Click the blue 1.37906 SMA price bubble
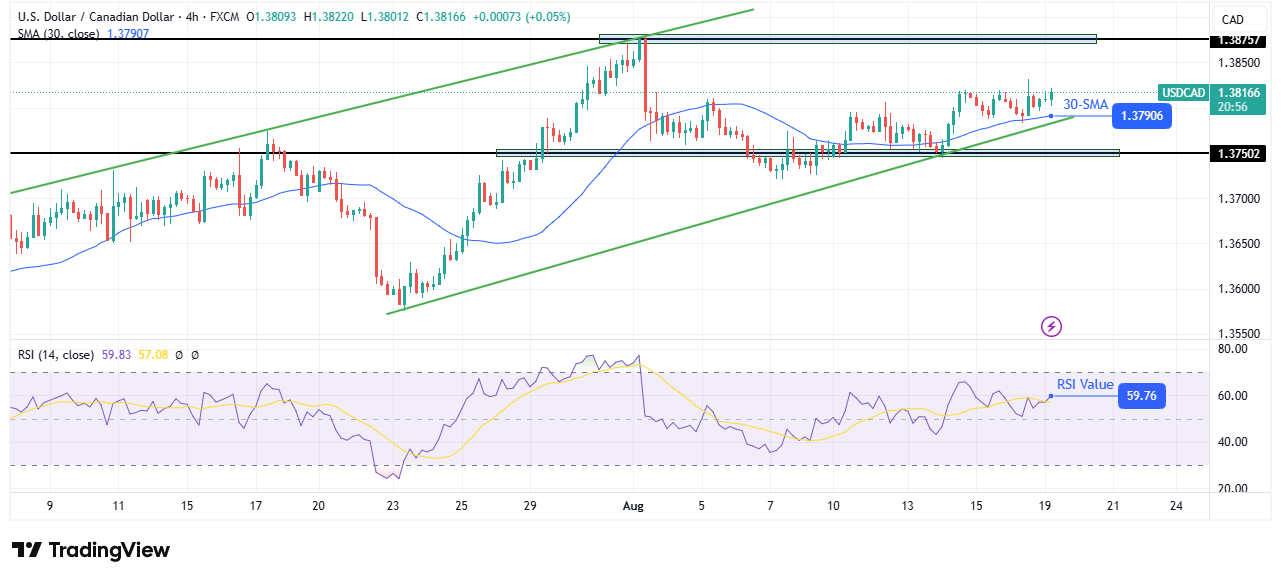The image size is (1281, 579). pyautogui.click(x=1141, y=116)
